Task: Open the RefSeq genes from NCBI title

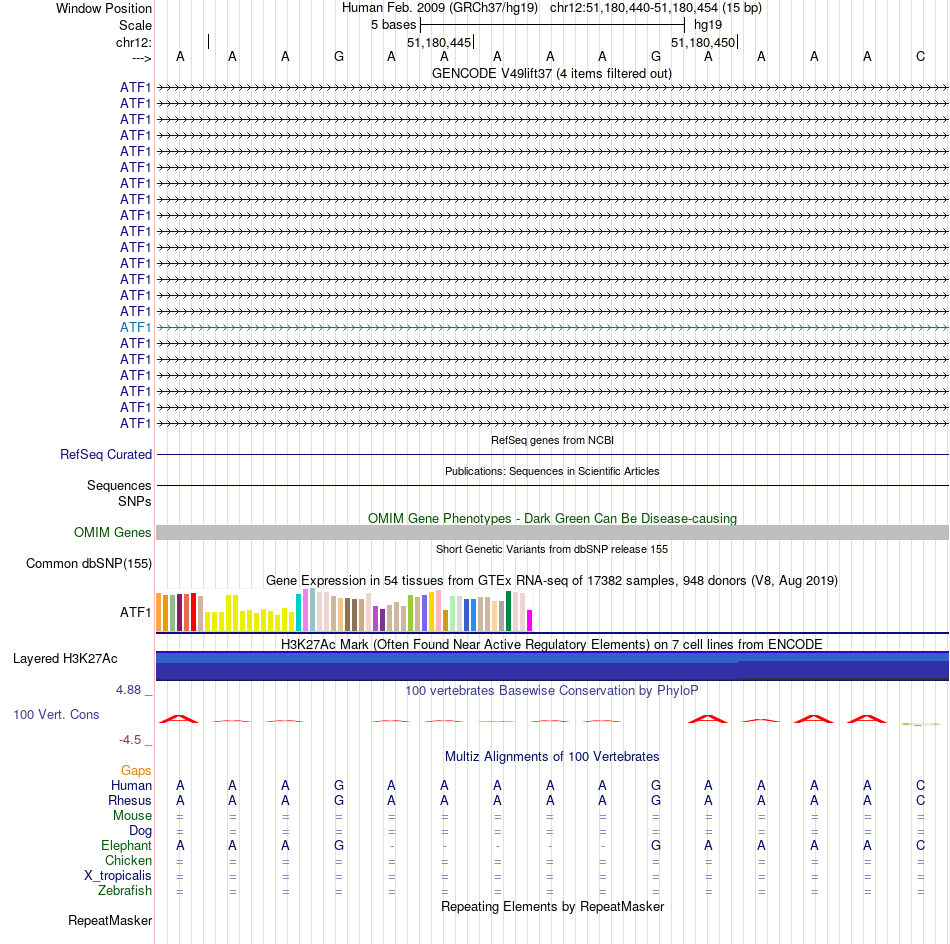Action: (552, 440)
